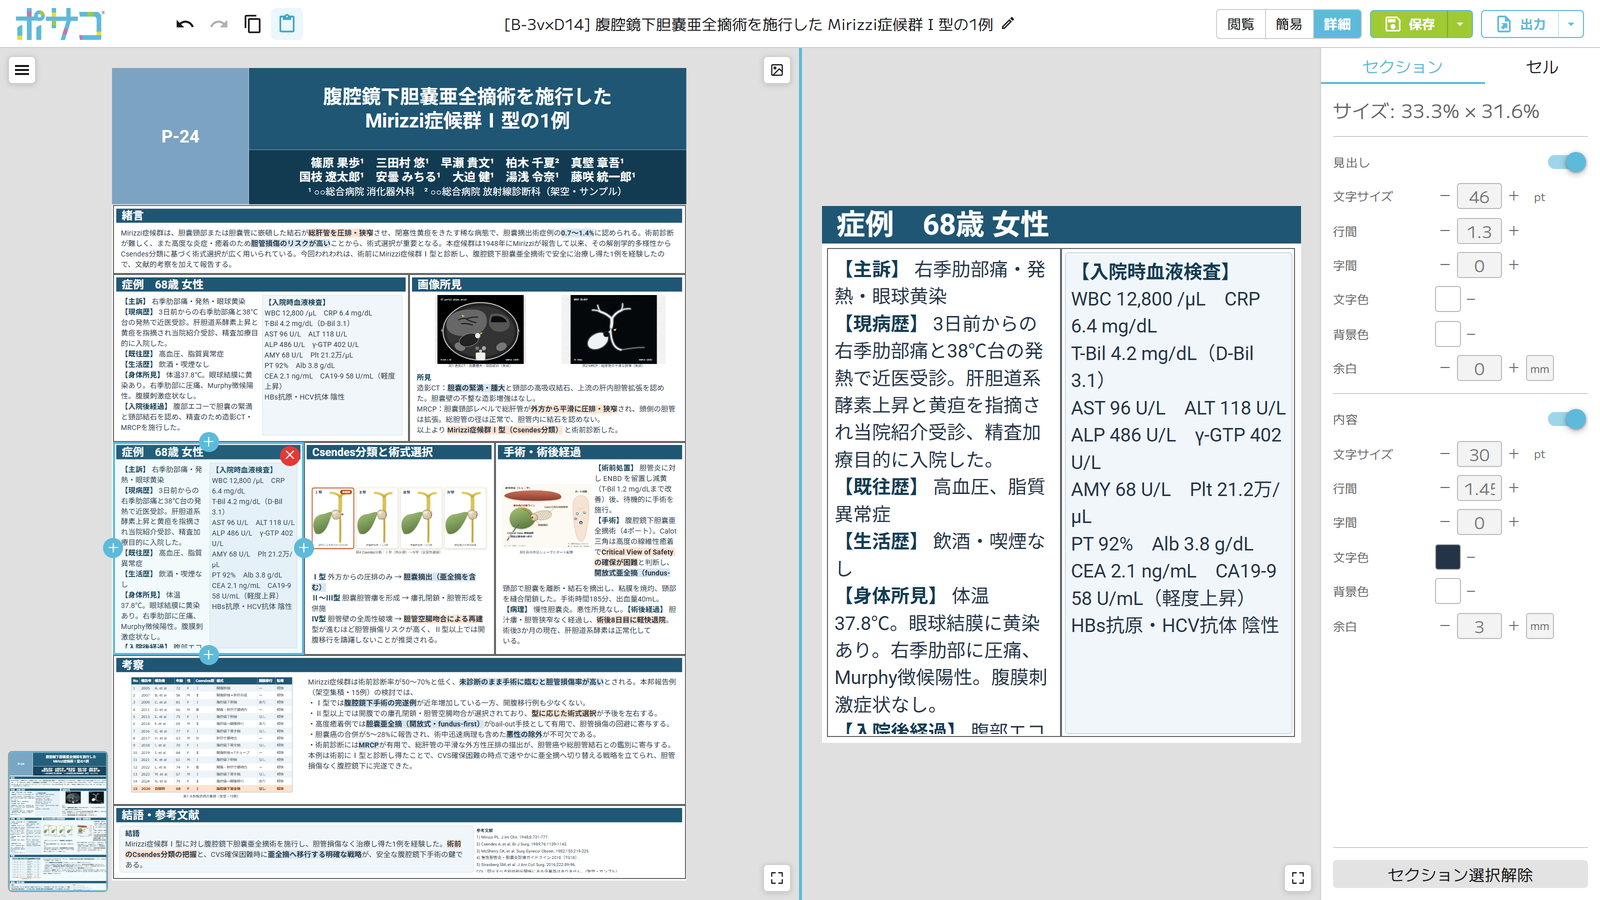Screen dimensions: 1600x900
Task: Click the 保存 save button
Action: 1409,24
